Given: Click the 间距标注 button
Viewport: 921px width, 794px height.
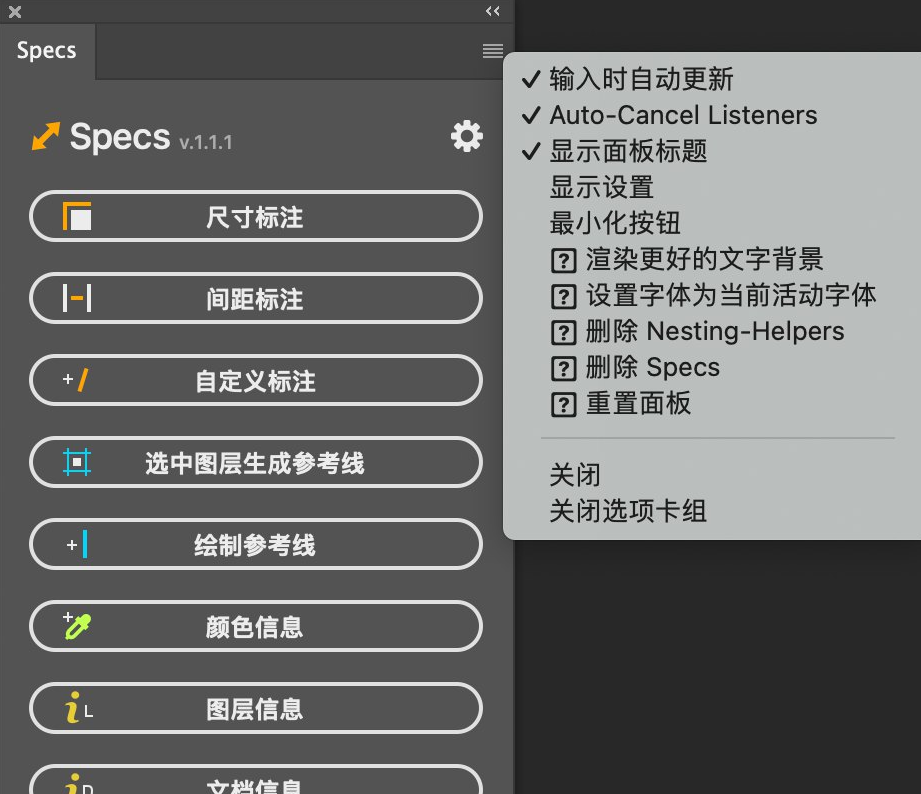Looking at the screenshot, I should [x=255, y=299].
